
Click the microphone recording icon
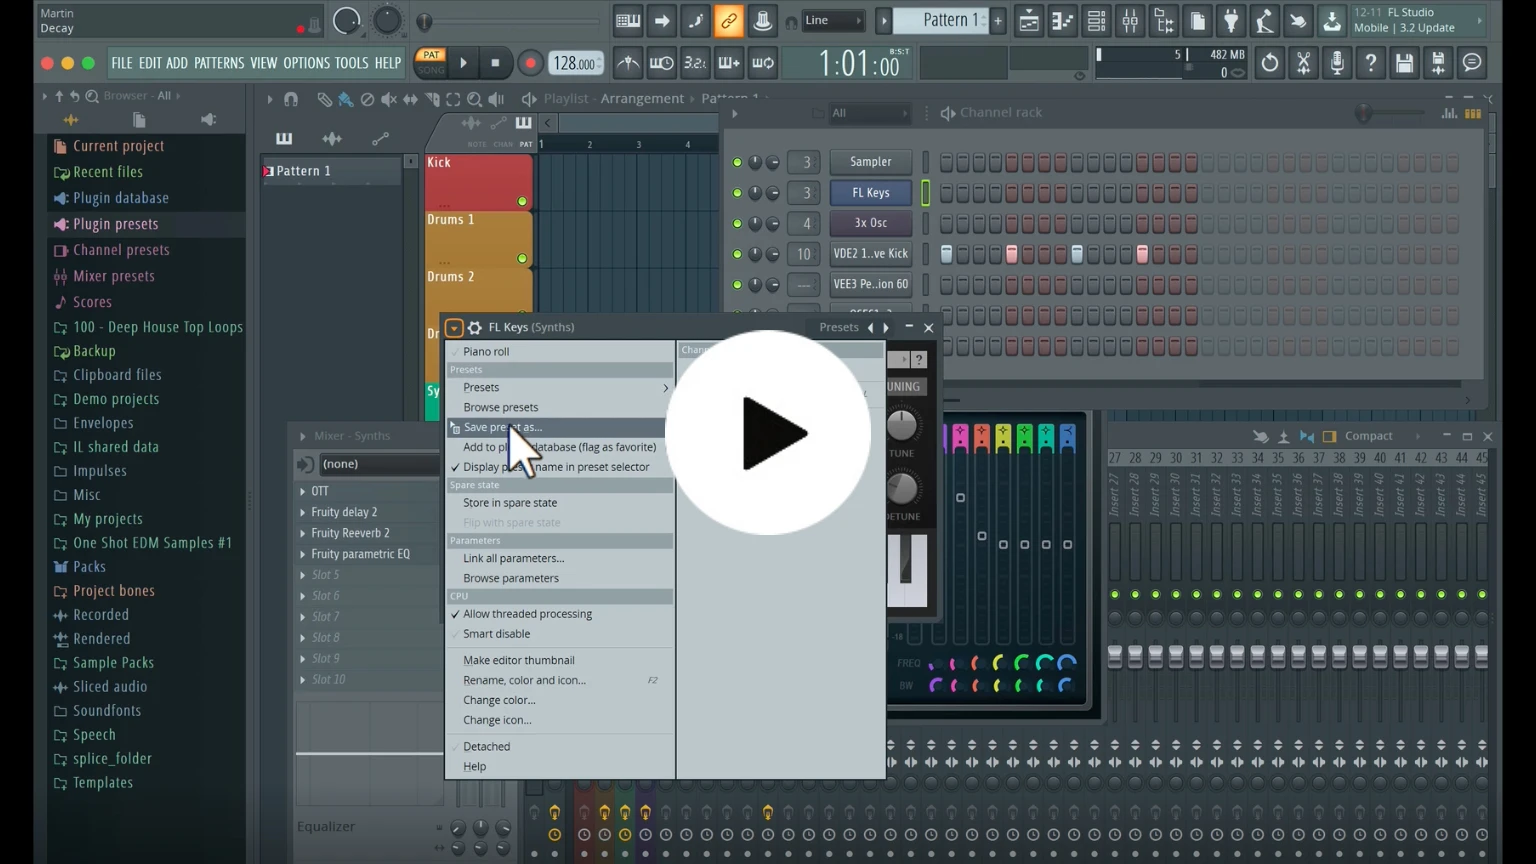pyautogui.click(x=1337, y=63)
